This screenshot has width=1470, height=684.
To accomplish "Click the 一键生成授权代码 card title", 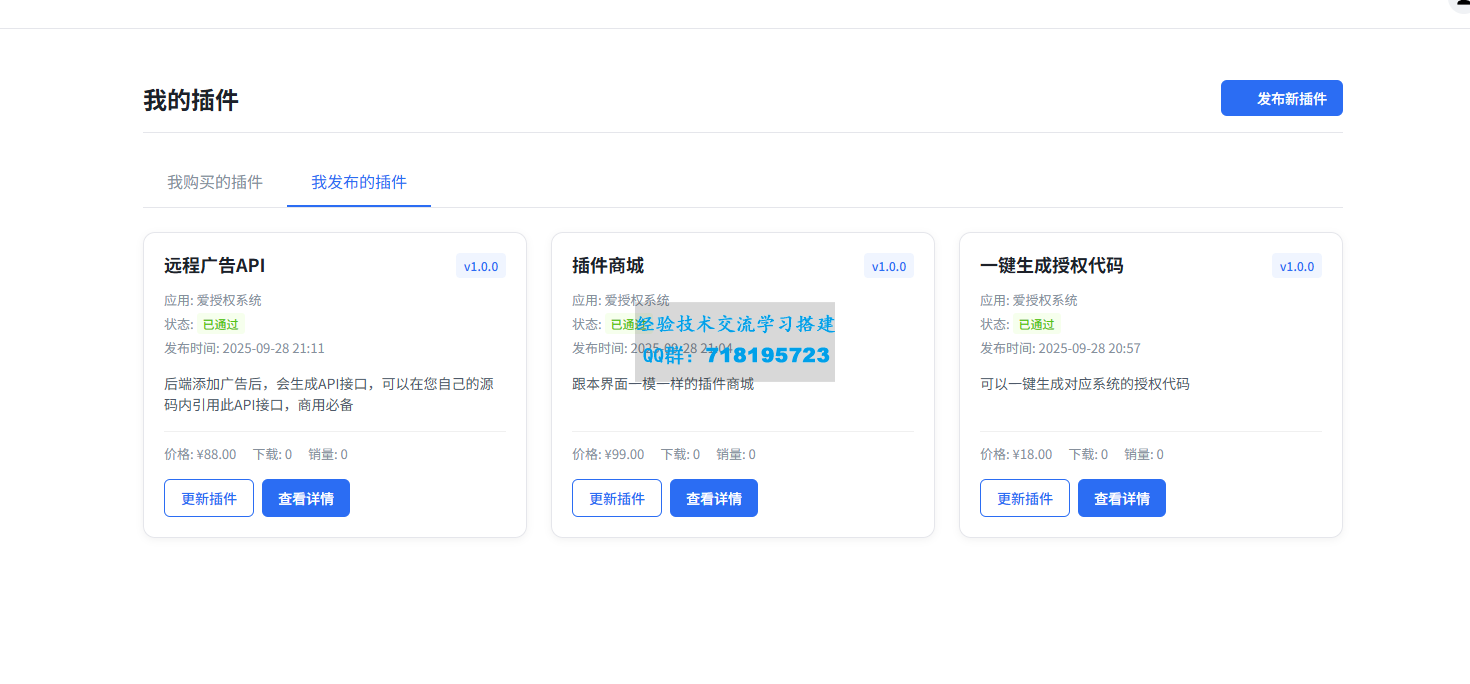I will (1052, 266).
